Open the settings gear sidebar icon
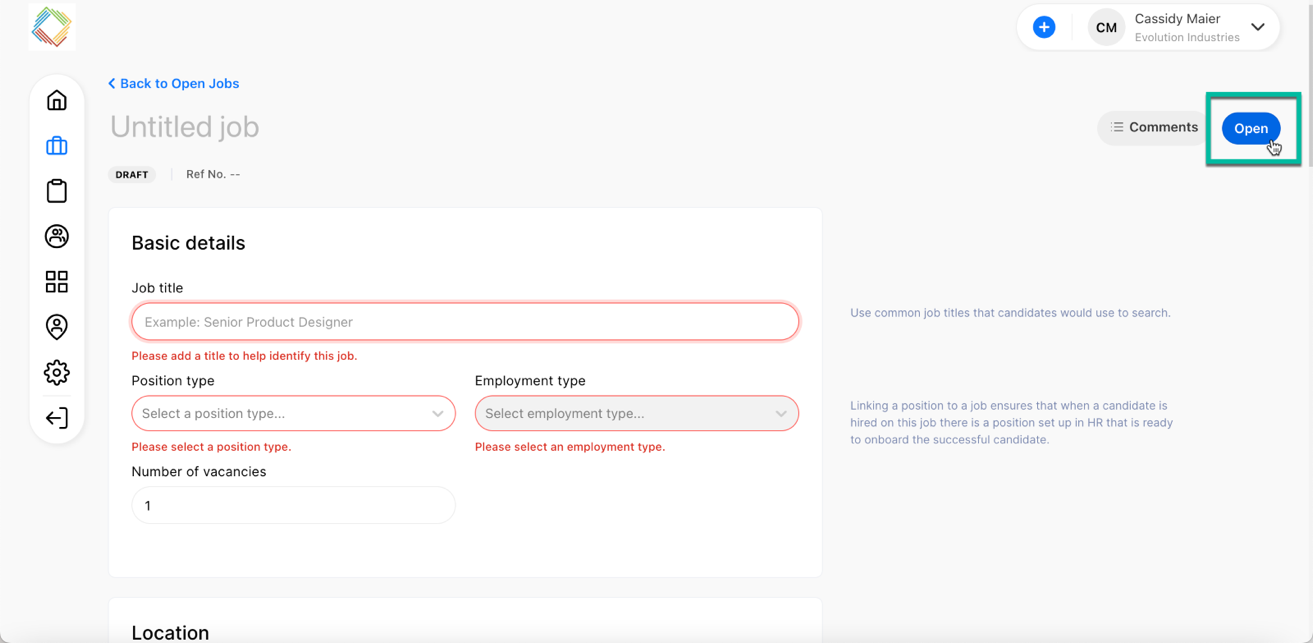Image resolution: width=1313 pixels, height=643 pixels. point(57,372)
